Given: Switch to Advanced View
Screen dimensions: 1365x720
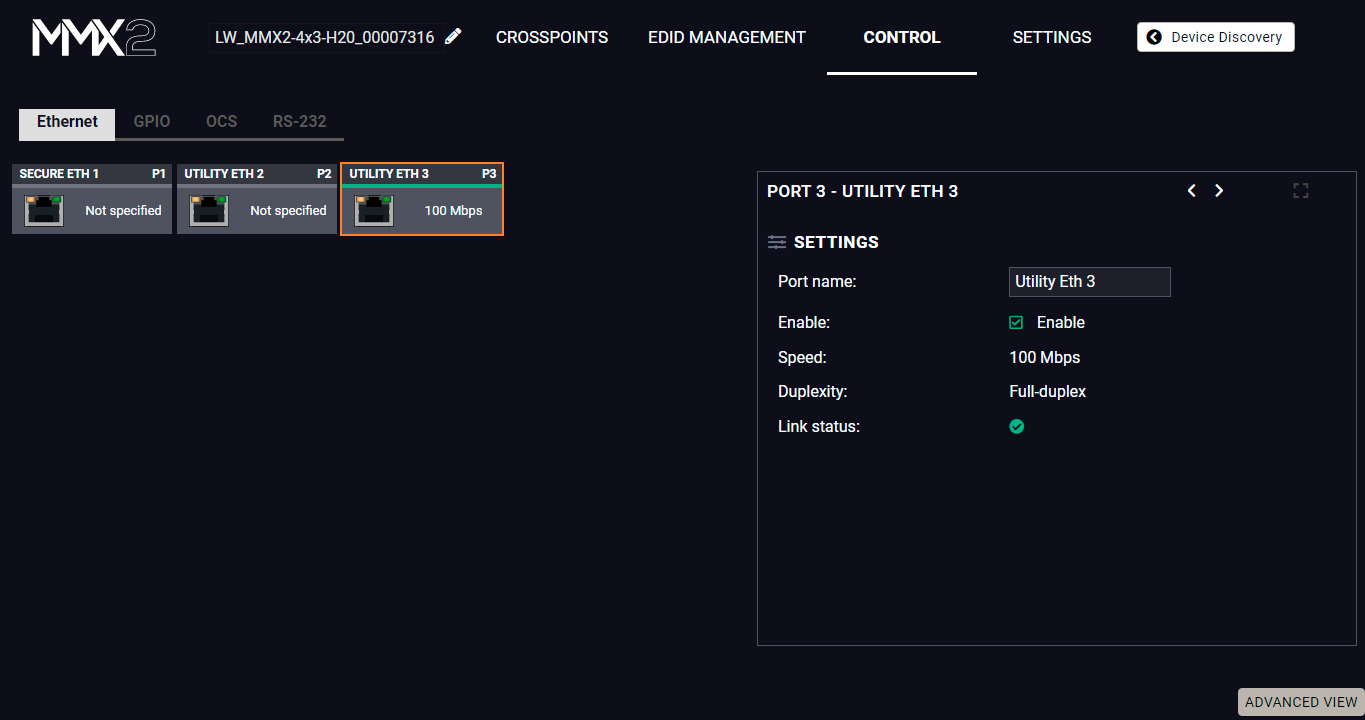Looking at the screenshot, I should coord(1301,702).
